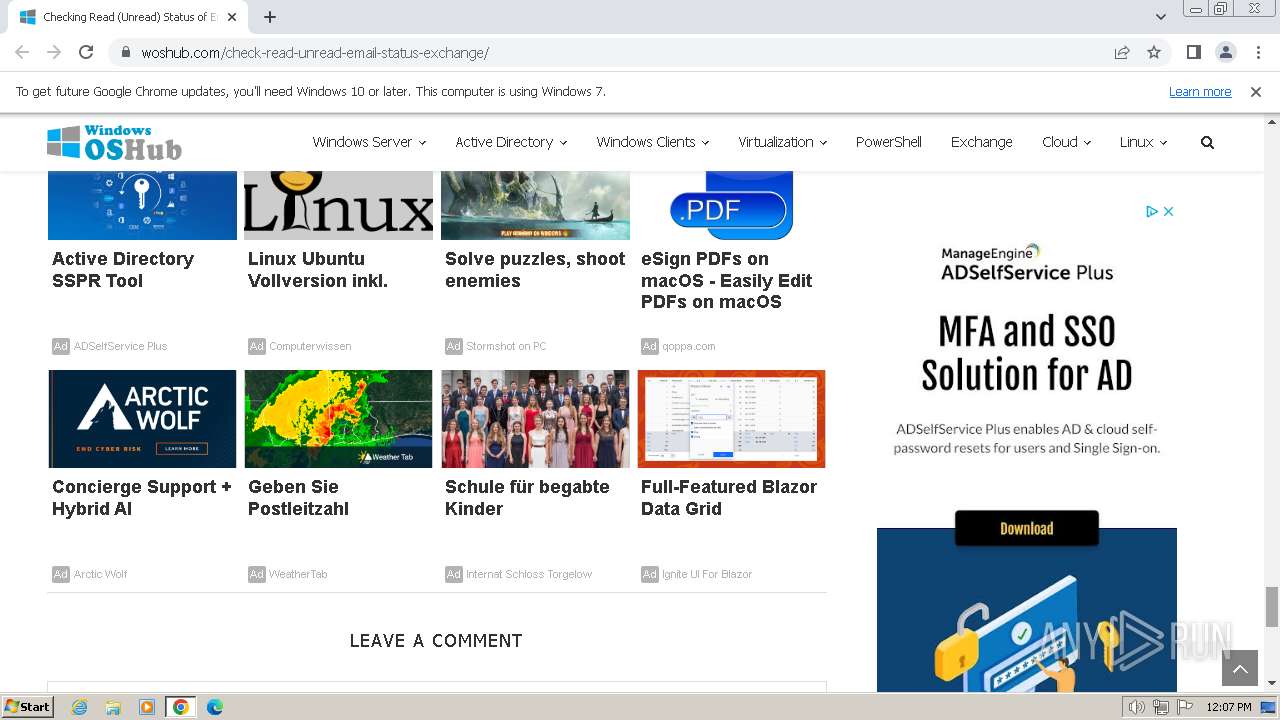Close the Checking Read (Unread) Status tab
The width and height of the screenshot is (1280, 720).
(x=232, y=17)
